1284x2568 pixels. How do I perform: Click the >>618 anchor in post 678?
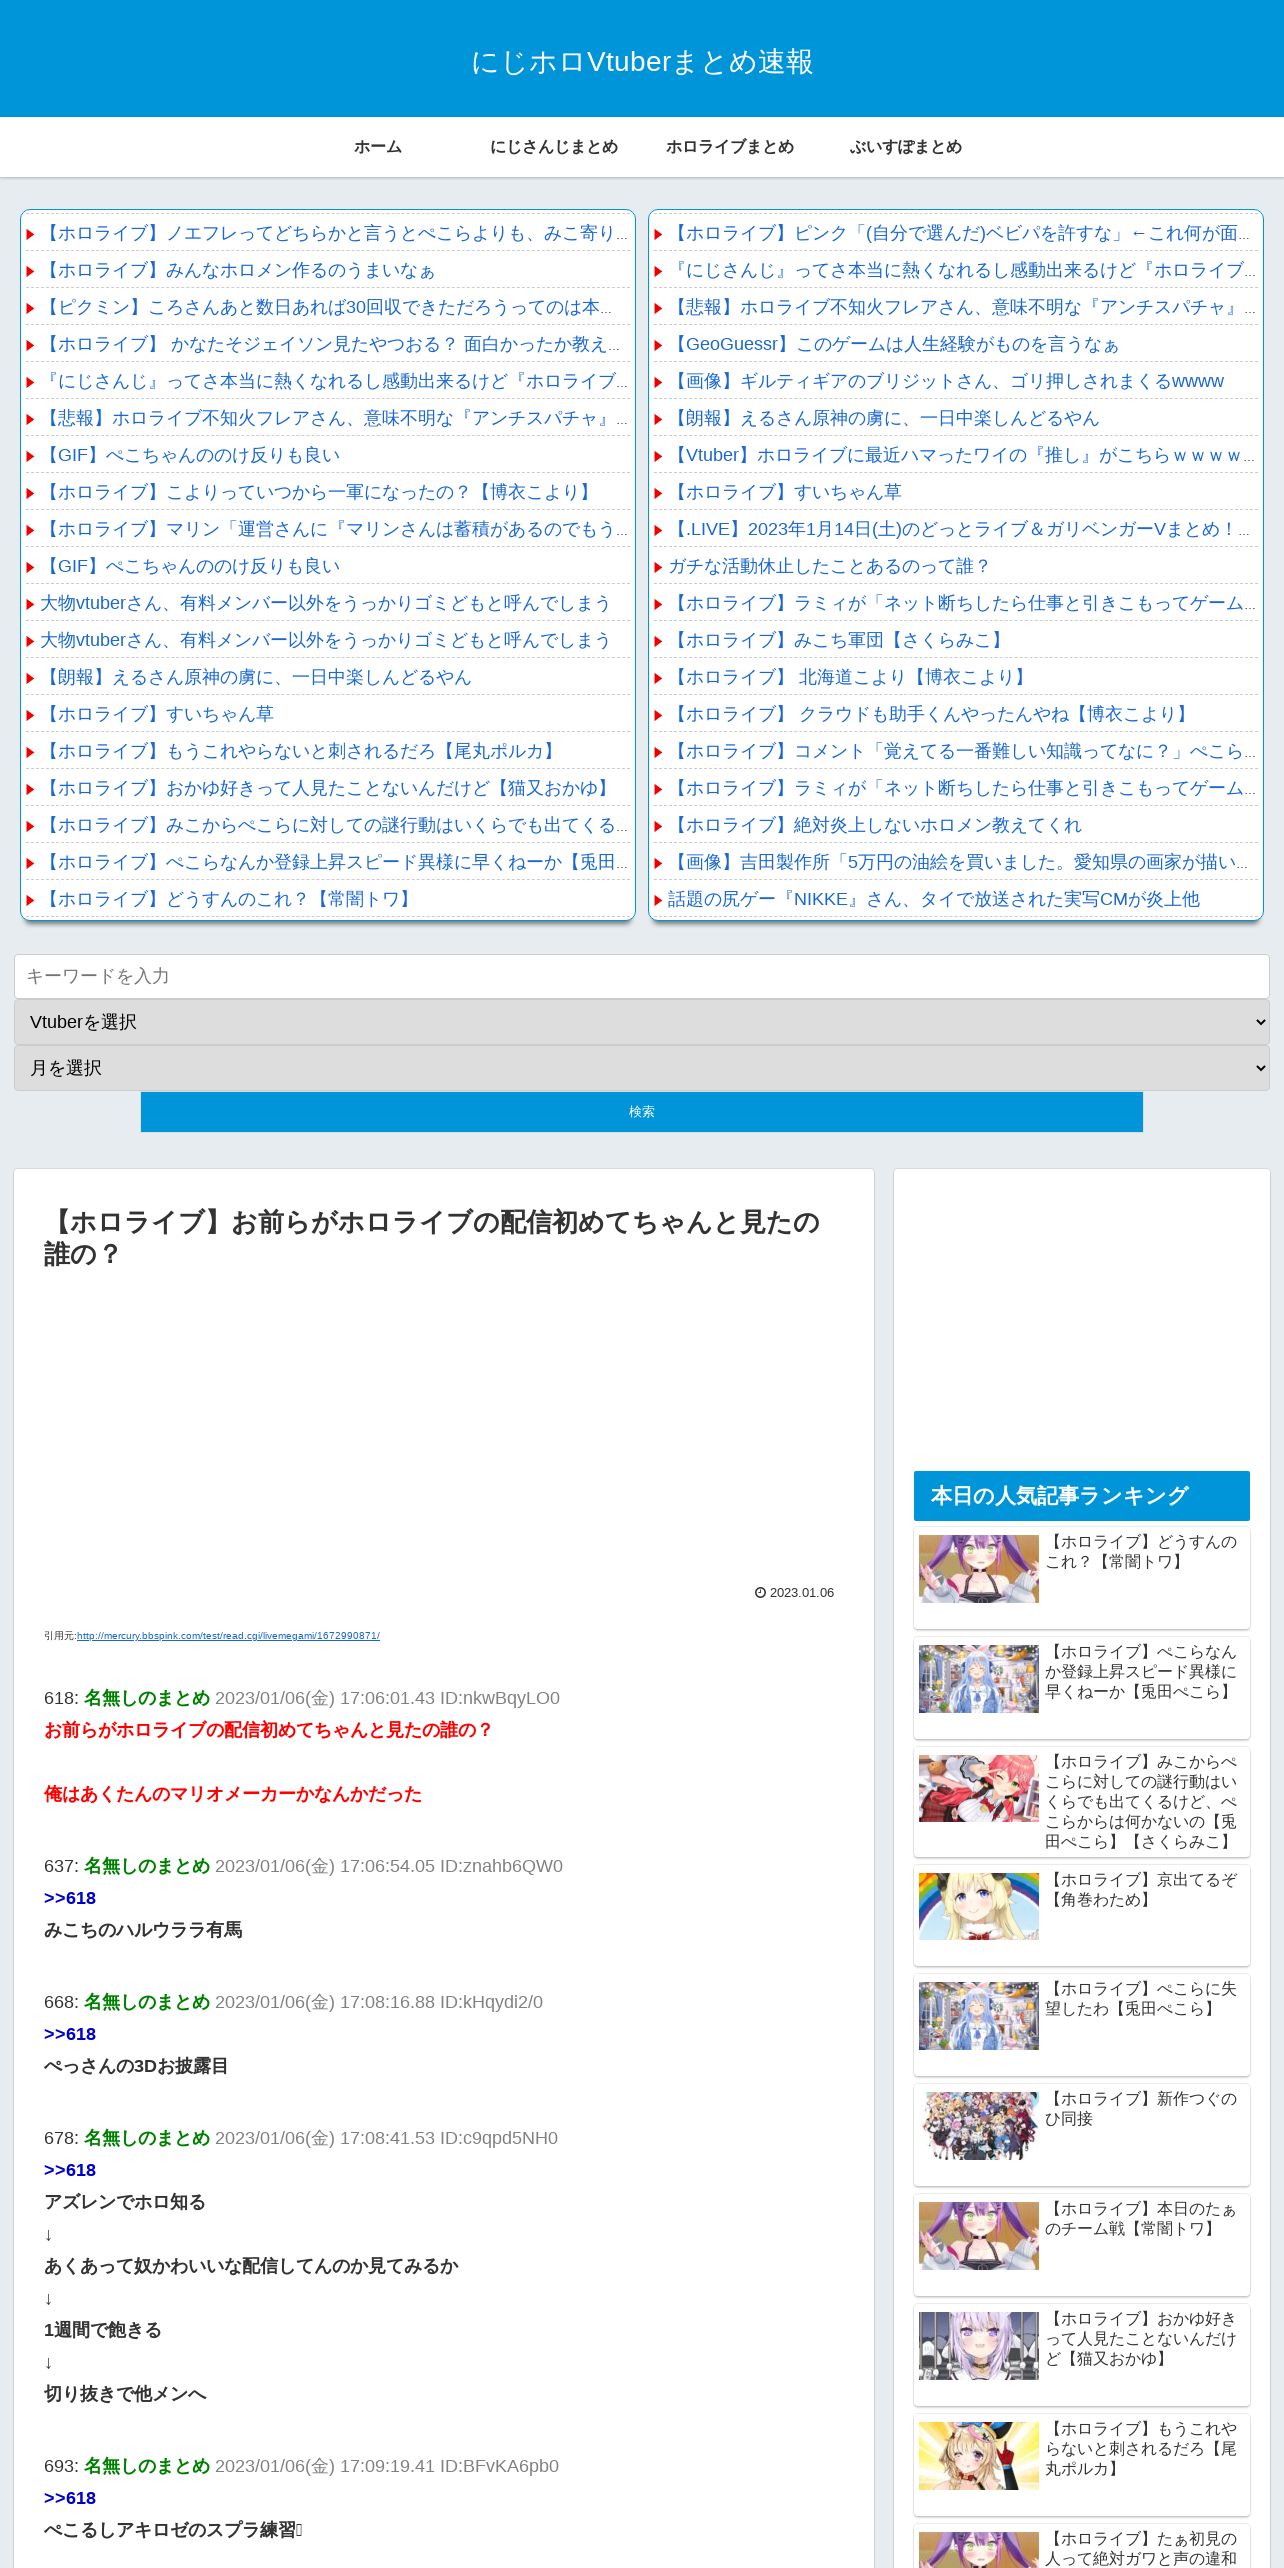point(70,2170)
